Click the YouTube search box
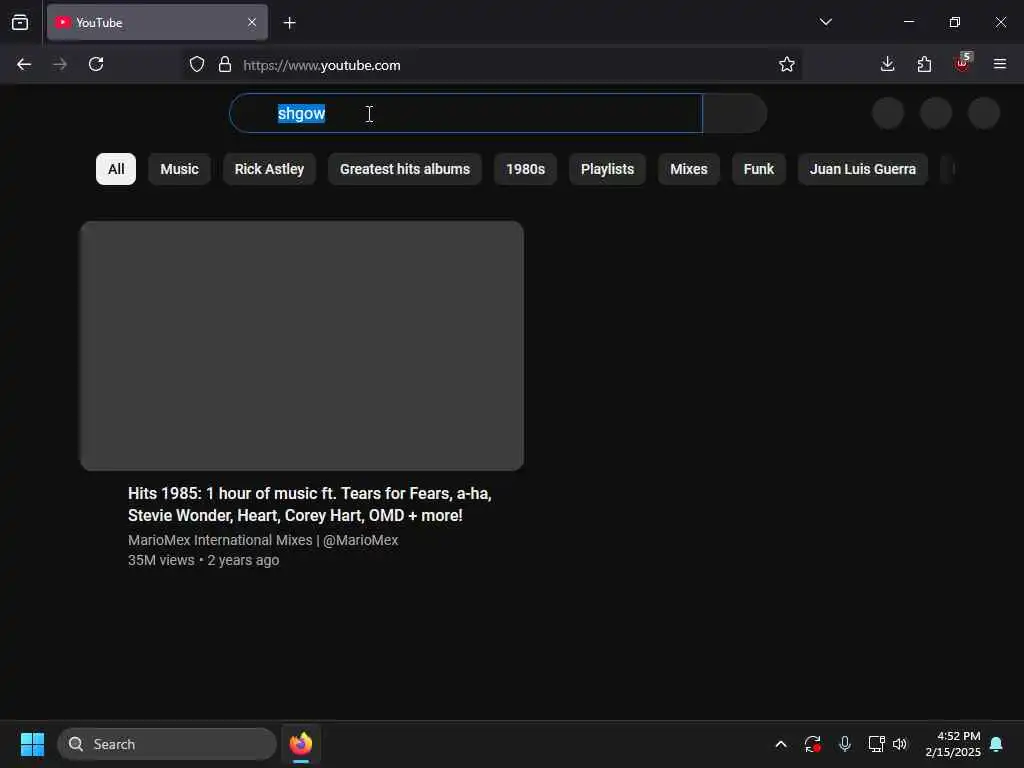 [x=466, y=113]
